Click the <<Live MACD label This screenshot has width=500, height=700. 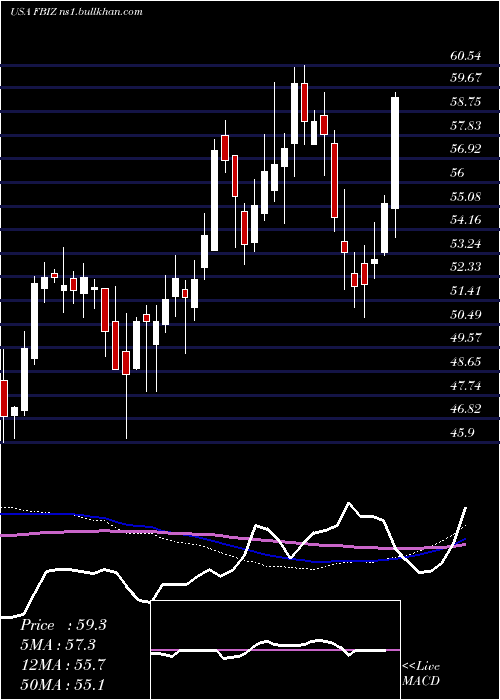421,674
